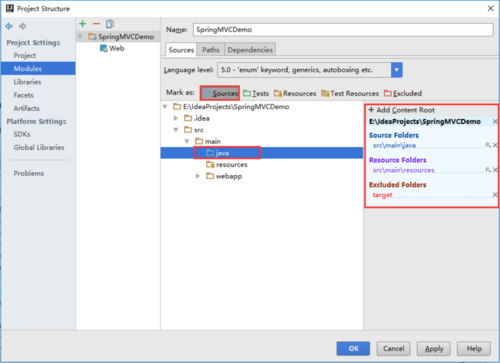Edit properties of src\main\resources folder

(x=488, y=170)
